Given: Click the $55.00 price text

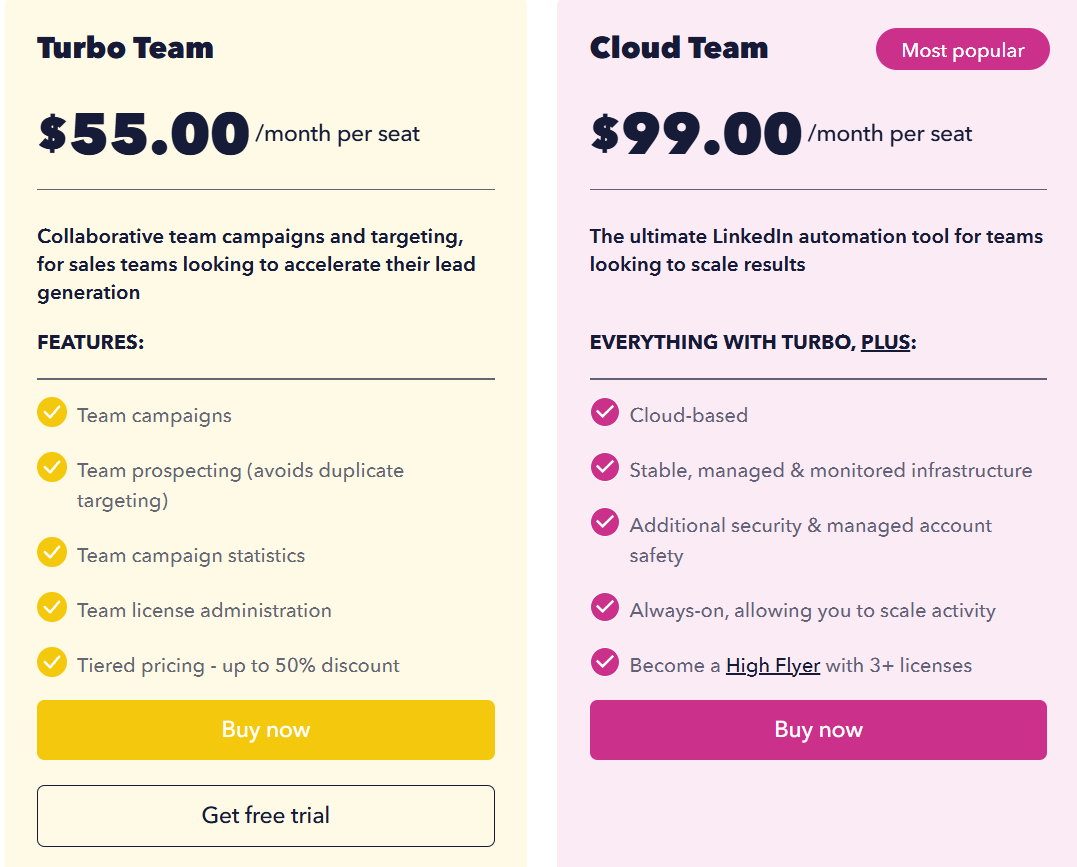Looking at the screenshot, I should click(140, 133).
